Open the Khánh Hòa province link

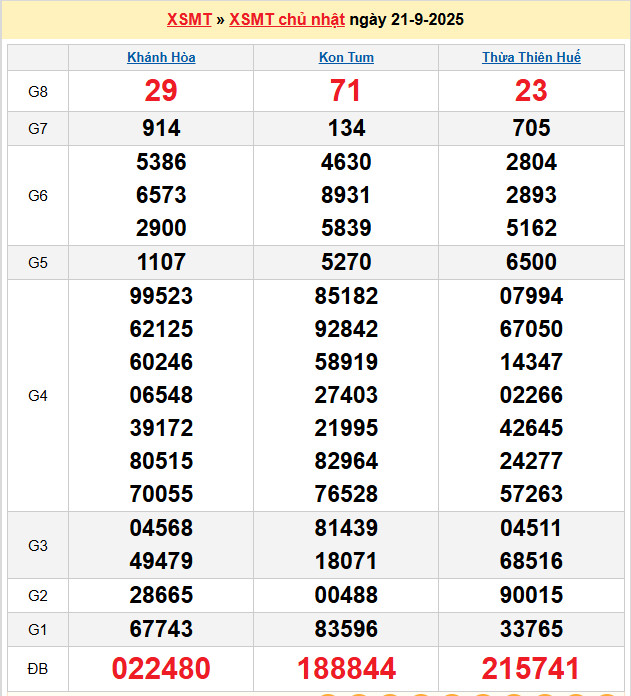pyautogui.click(x=161, y=57)
